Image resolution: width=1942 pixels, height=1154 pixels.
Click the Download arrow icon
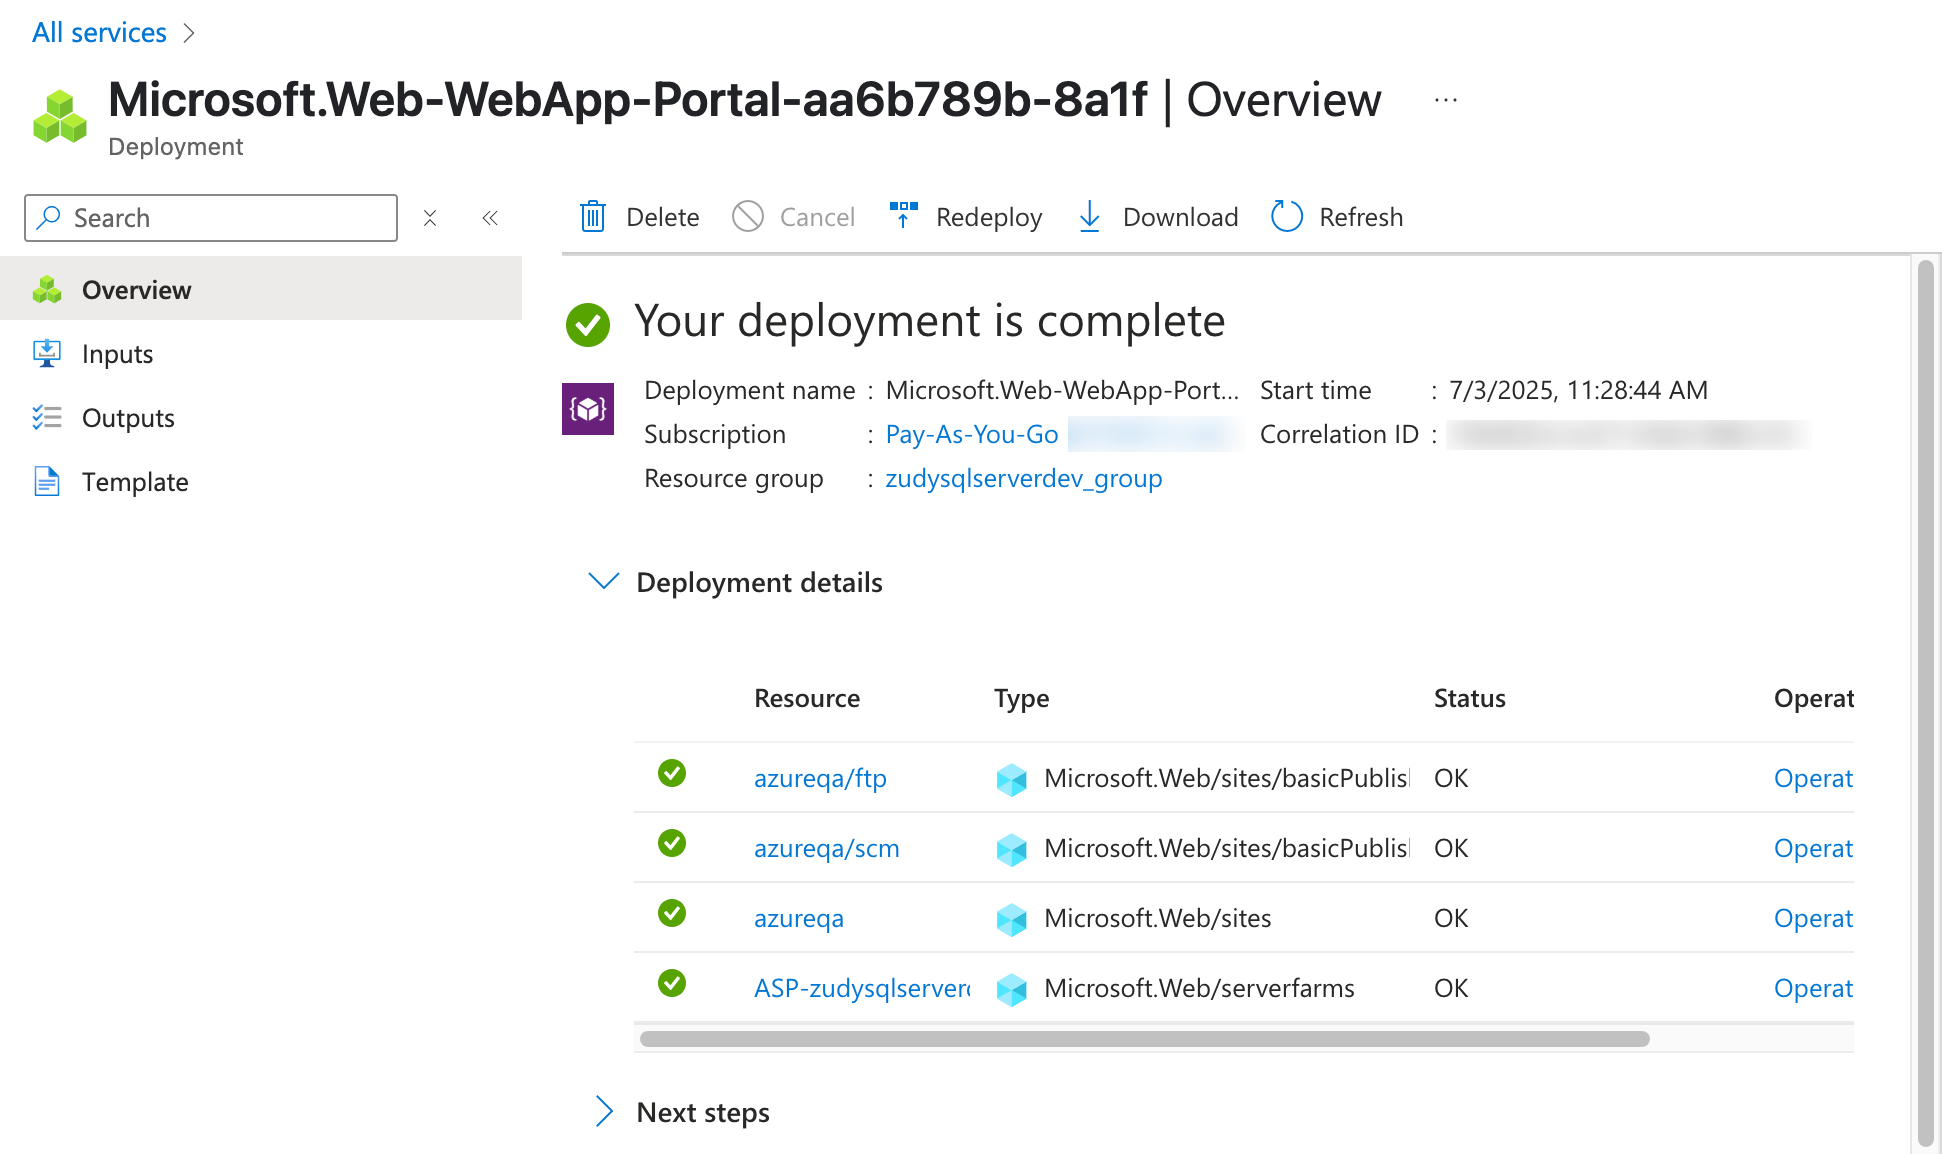[1089, 216]
